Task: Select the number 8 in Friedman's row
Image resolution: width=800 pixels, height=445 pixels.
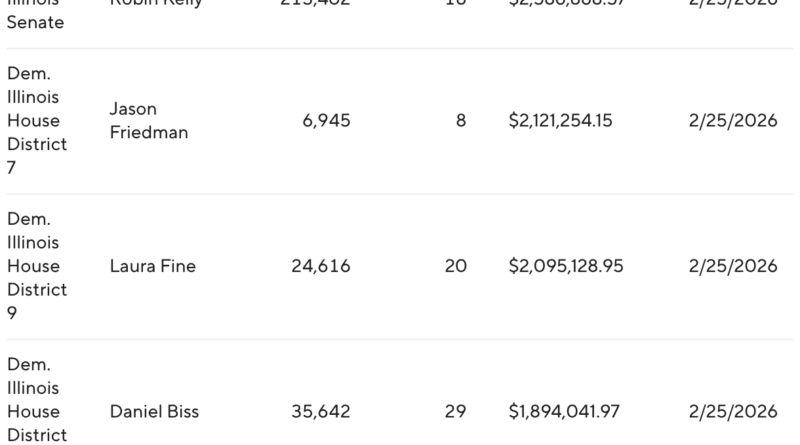Action: [x=460, y=121]
